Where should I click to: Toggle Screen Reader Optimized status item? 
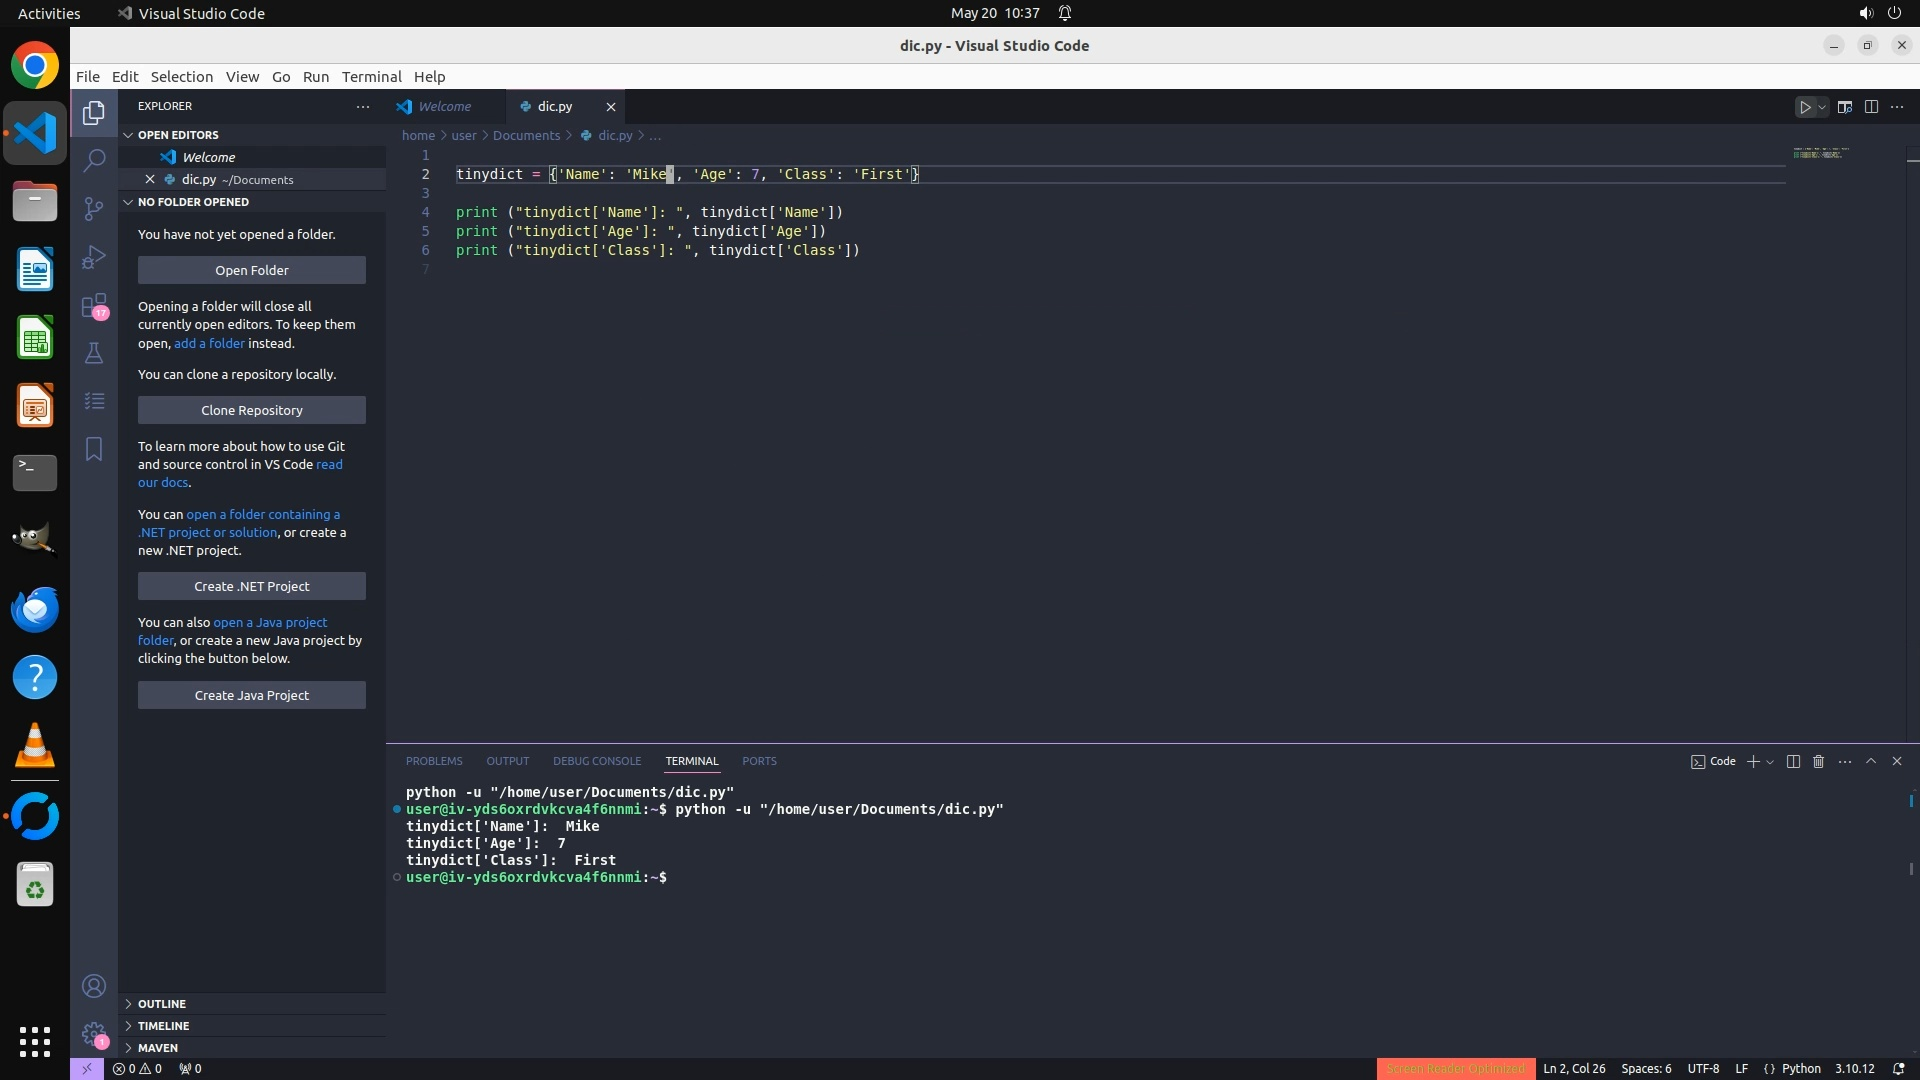1455,1069
